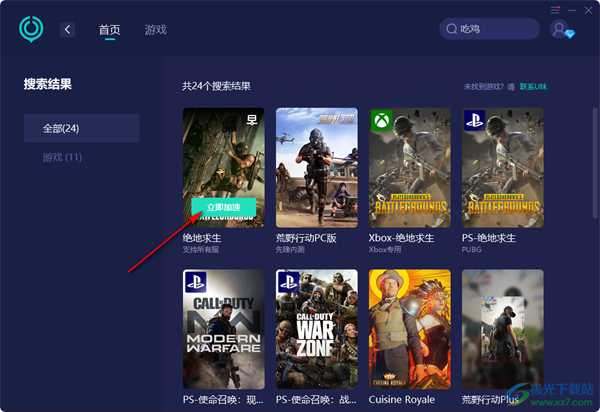
Task: Click PlayStation badge on Warzone cover
Action: [x=289, y=282]
